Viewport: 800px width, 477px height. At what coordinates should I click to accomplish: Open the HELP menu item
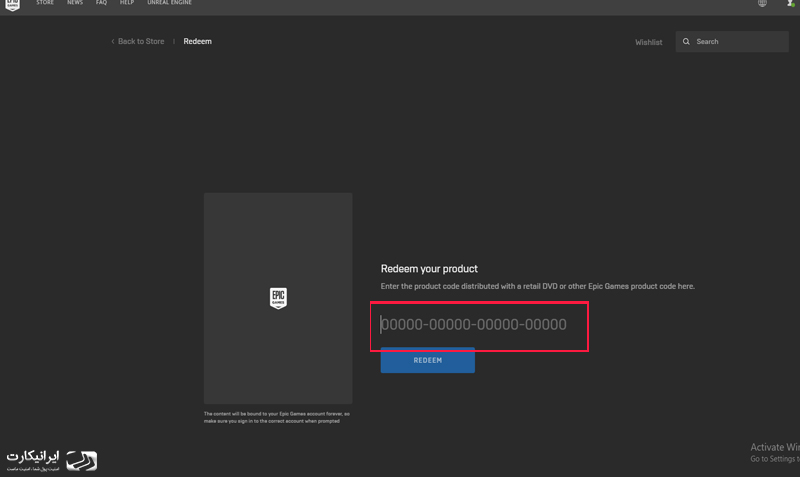[127, 3]
